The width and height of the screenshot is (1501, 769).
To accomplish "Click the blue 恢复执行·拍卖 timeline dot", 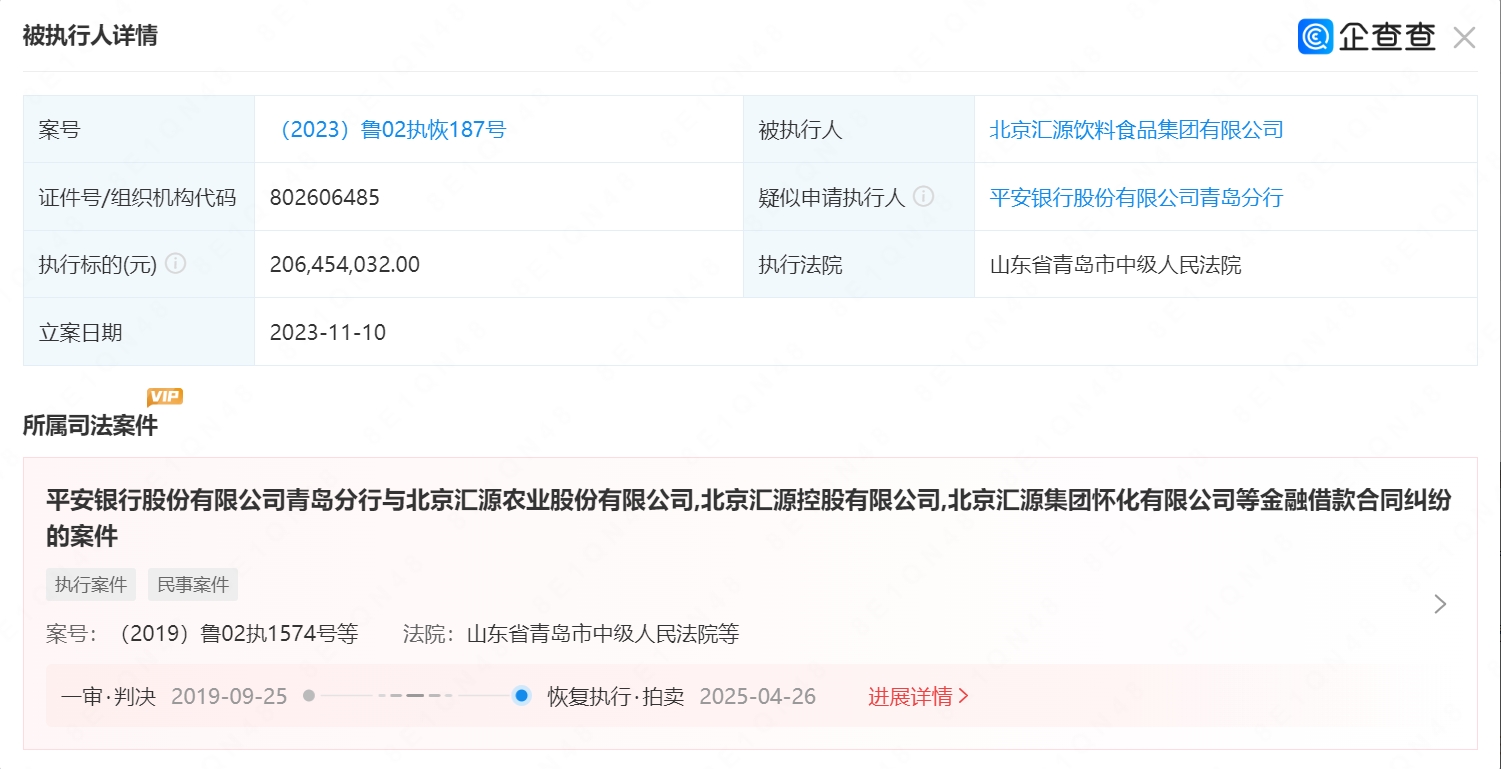I will tap(521, 696).
